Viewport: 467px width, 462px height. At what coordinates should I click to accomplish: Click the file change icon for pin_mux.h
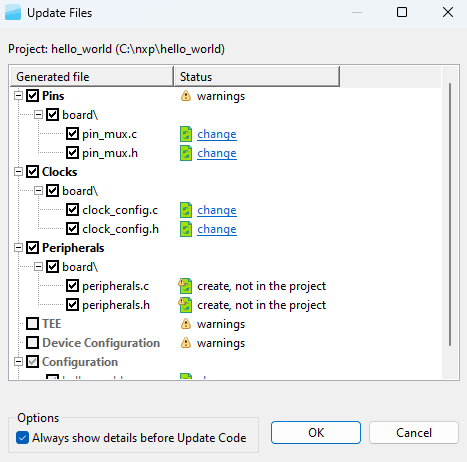(x=186, y=153)
